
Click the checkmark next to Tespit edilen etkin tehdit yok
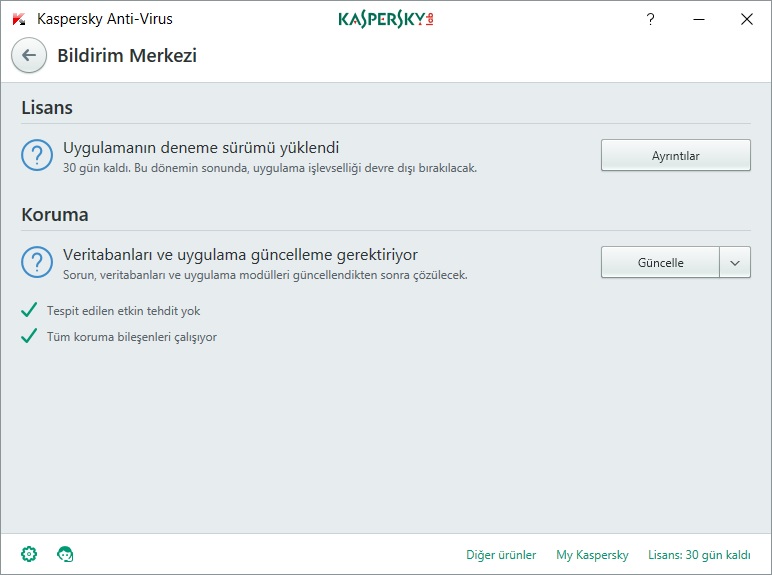pyautogui.click(x=29, y=310)
